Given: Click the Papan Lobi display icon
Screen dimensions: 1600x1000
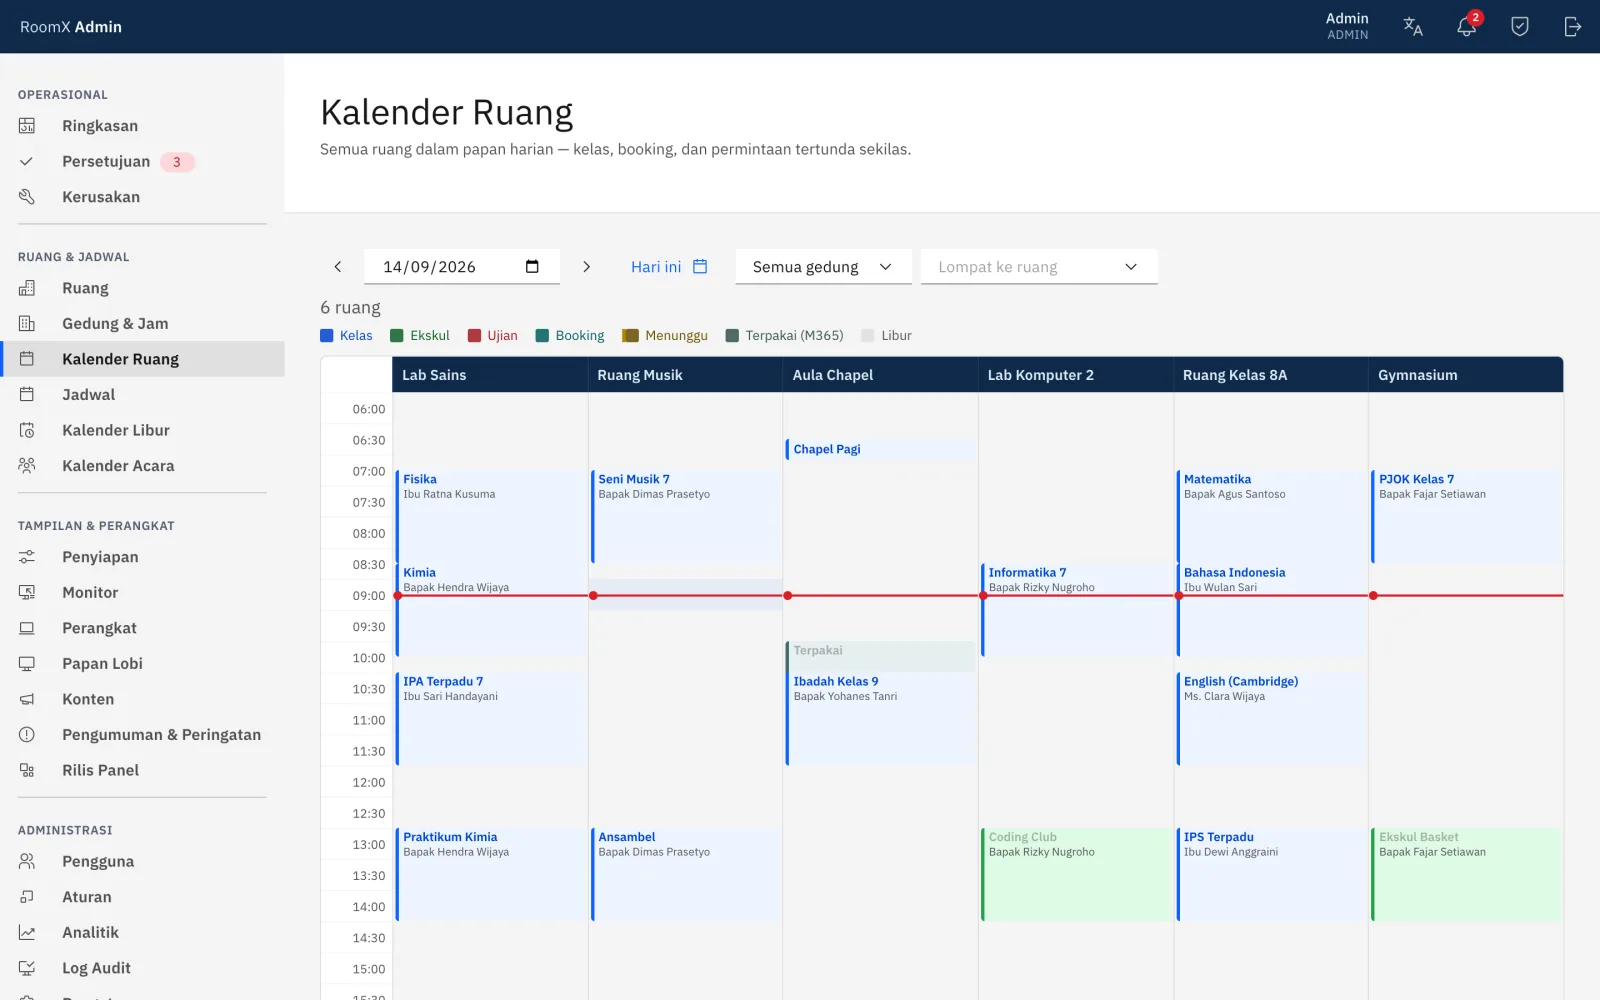Looking at the screenshot, I should pyautogui.click(x=27, y=664).
